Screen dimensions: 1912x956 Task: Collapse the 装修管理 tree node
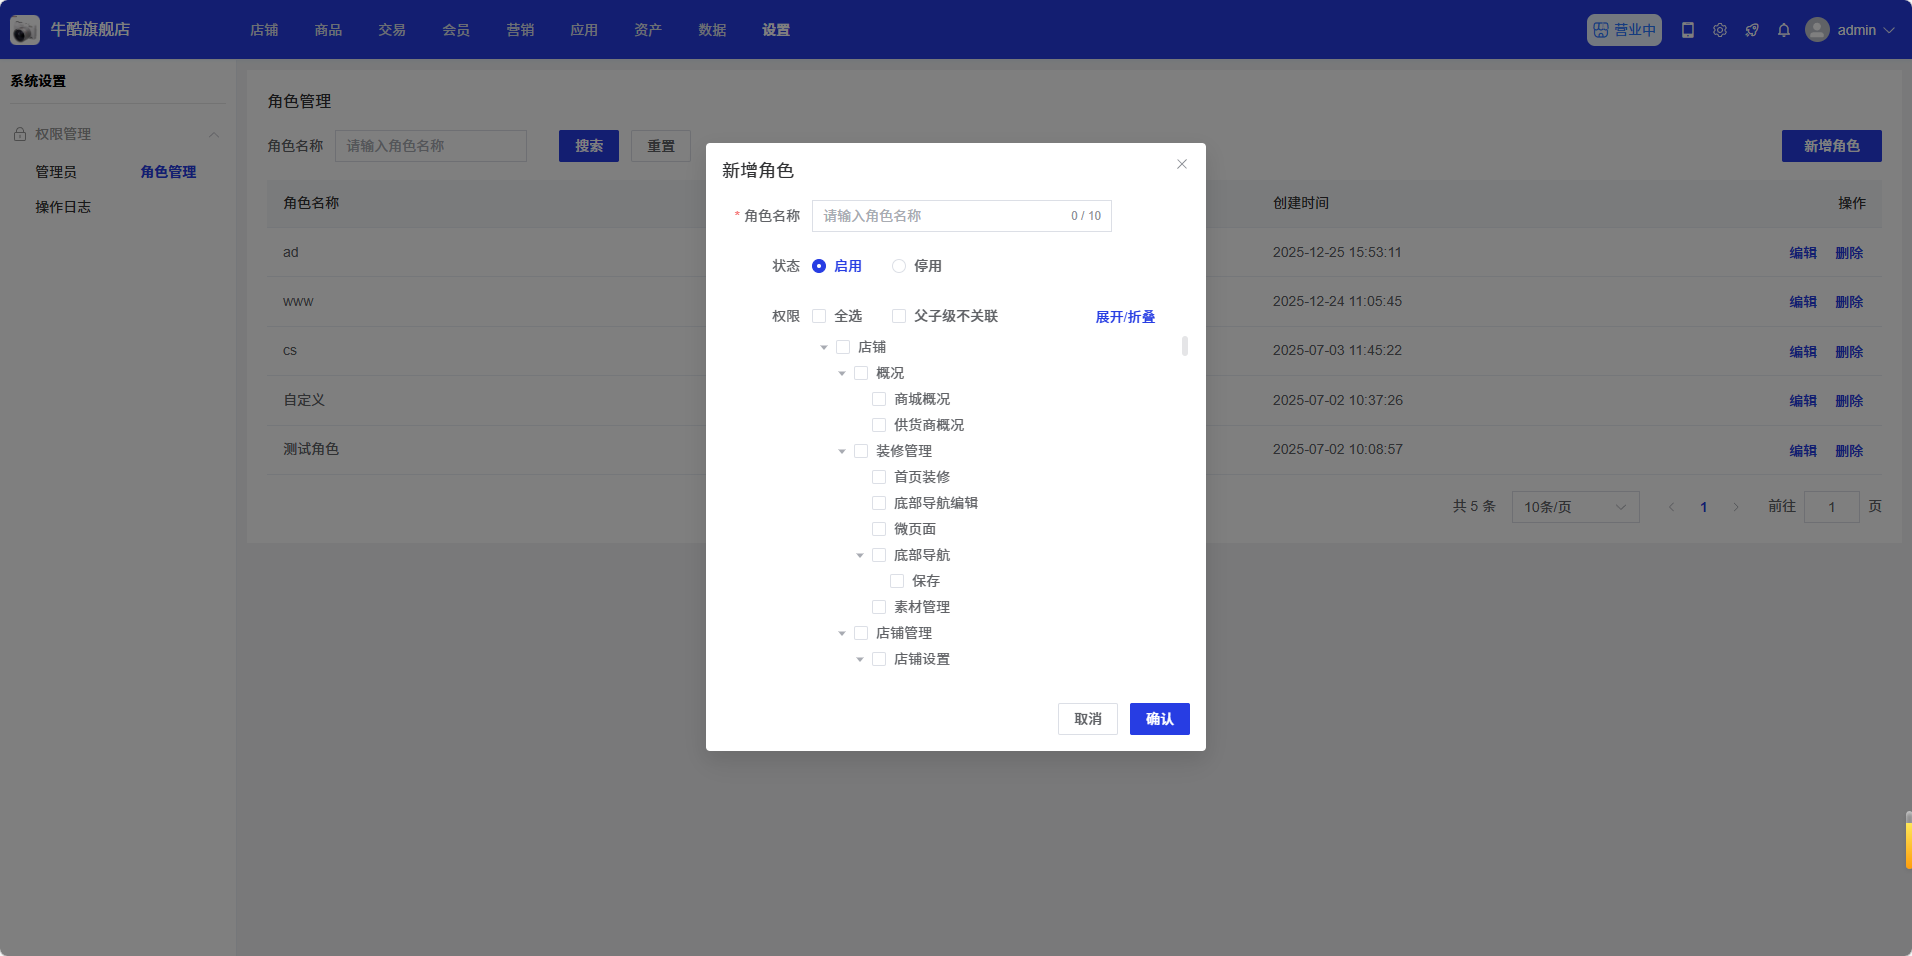click(842, 451)
